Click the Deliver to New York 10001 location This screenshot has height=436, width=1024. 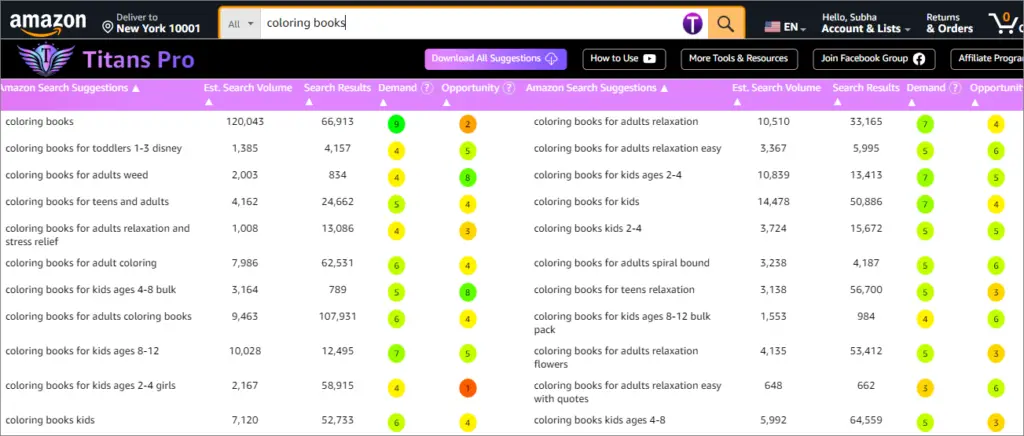click(x=152, y=23)
